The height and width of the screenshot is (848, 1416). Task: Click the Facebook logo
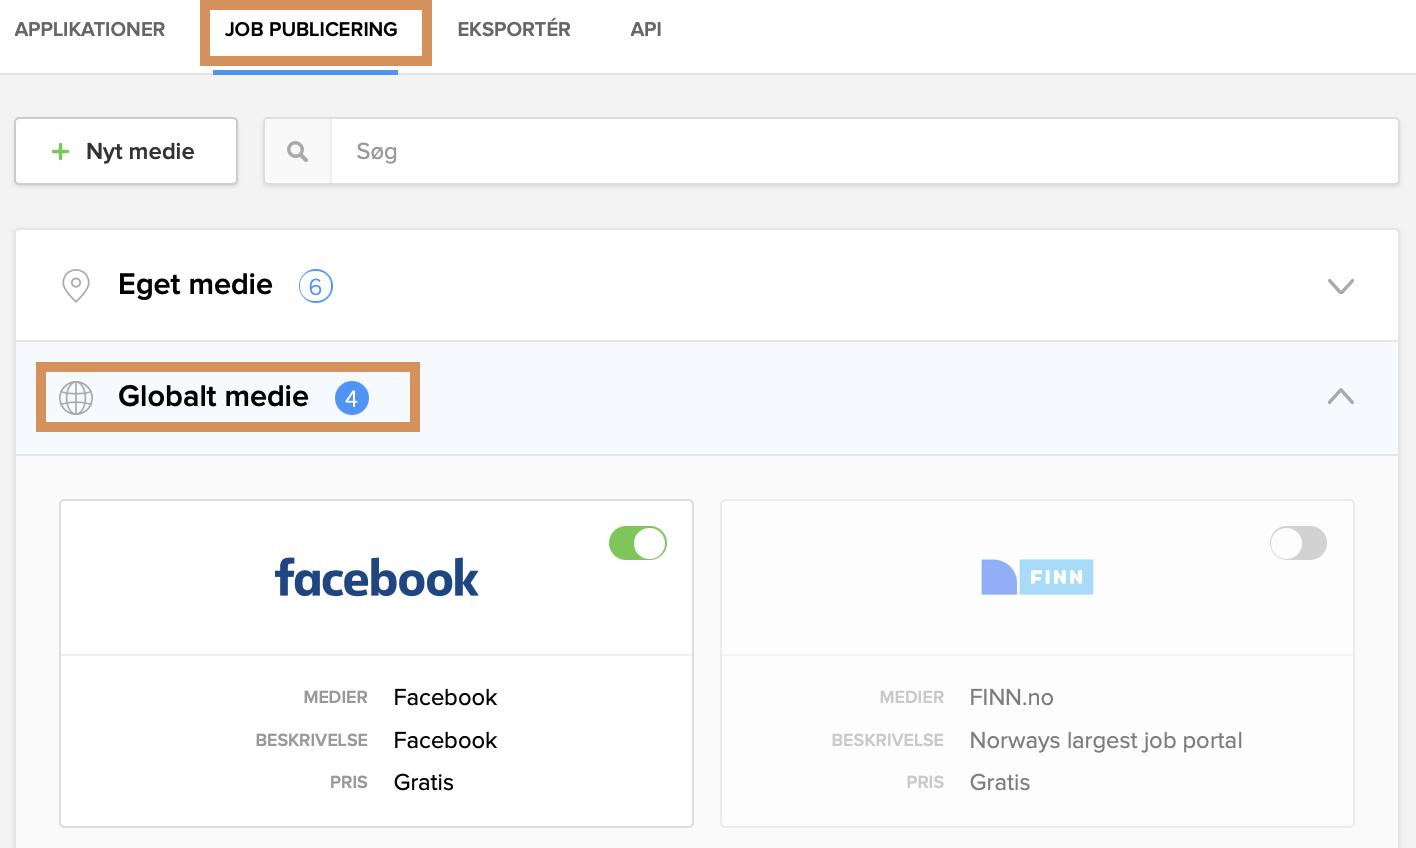pos(376,578)
